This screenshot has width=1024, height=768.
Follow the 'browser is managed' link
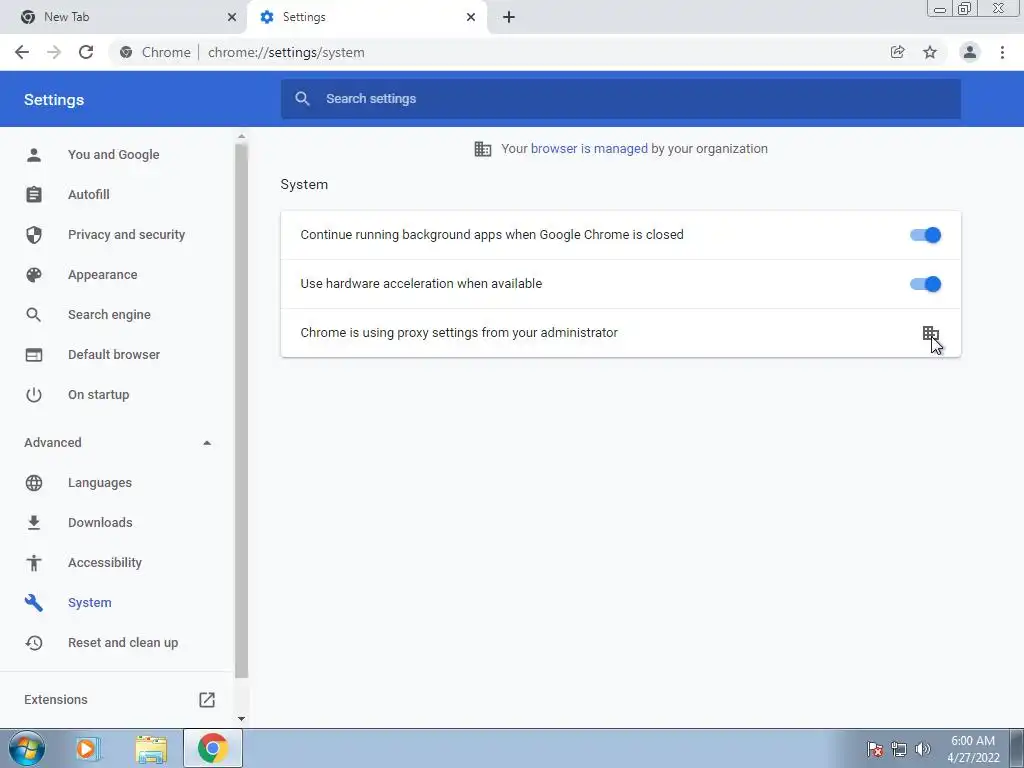589,149
